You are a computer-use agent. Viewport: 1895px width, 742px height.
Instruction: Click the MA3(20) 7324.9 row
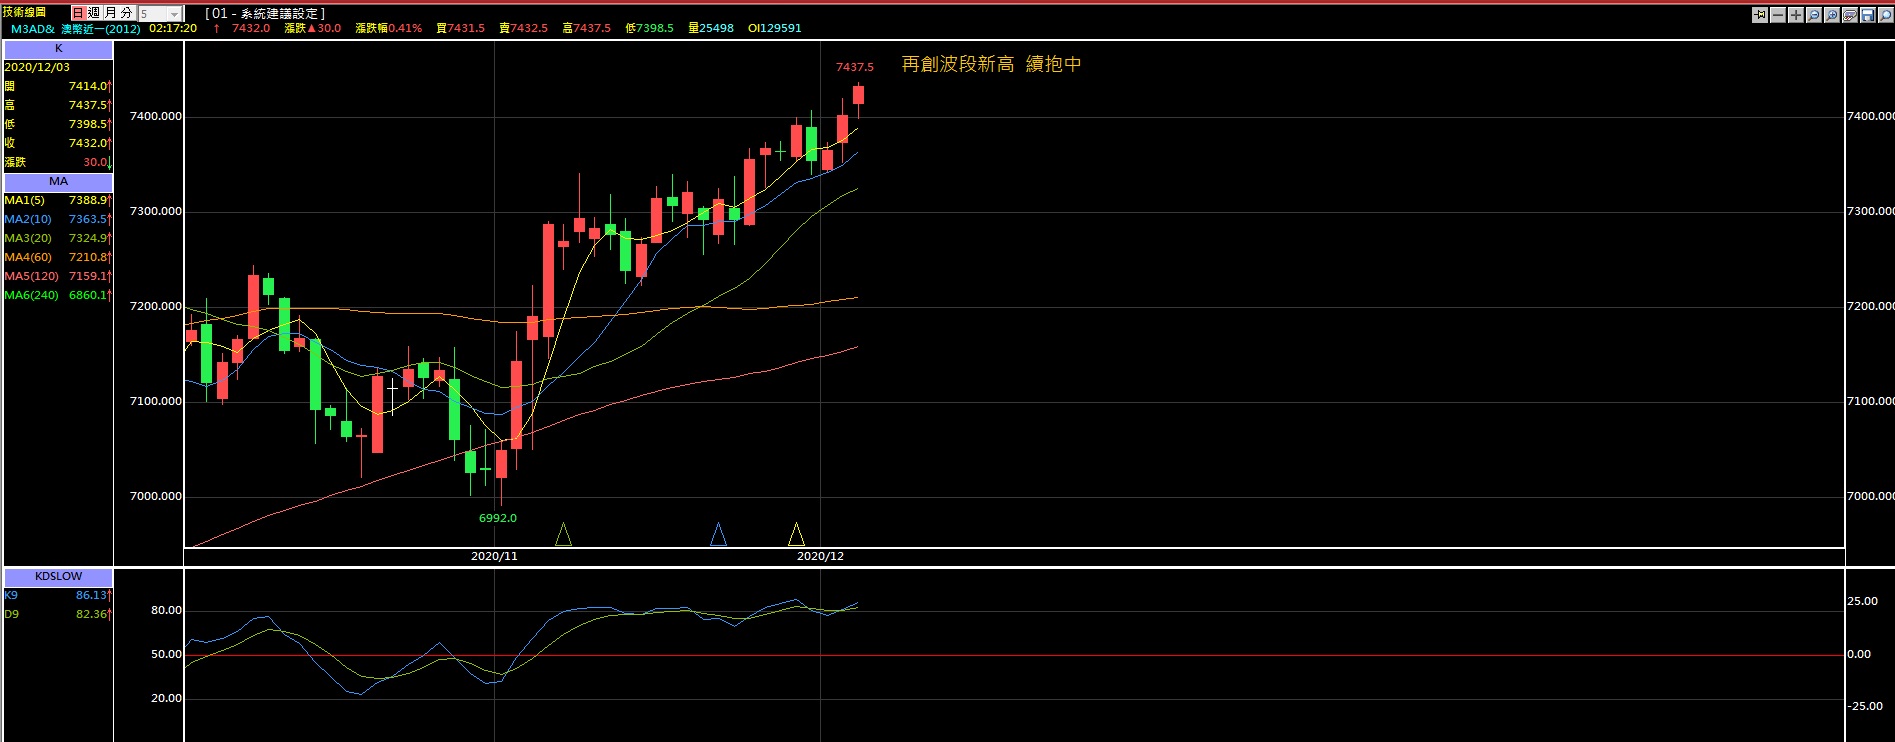(x=58, y=238)
